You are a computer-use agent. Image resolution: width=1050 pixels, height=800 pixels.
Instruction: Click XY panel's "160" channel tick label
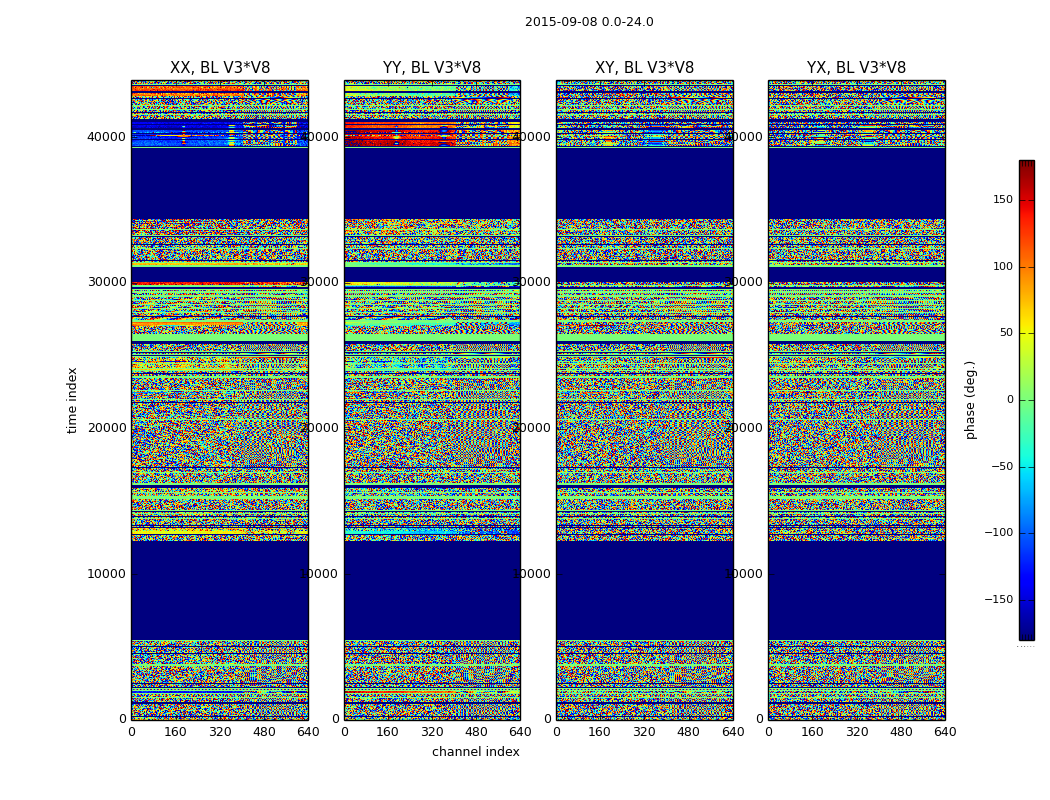[600, 732]
